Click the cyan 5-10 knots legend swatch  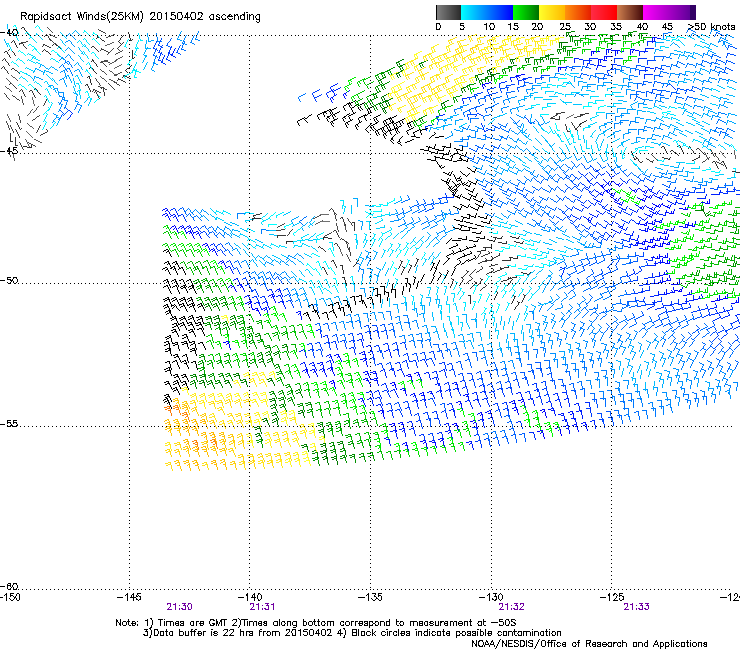coord(474,12)
